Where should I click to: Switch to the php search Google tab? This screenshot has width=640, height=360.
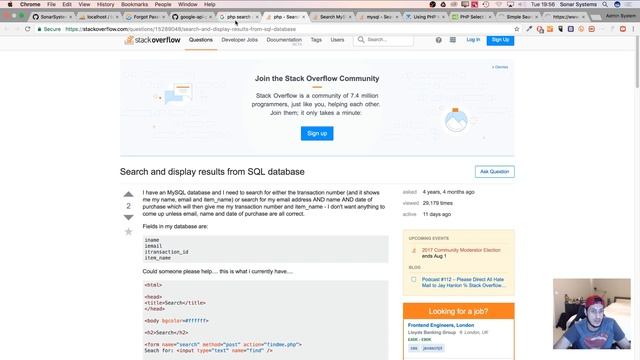[238, 17]
